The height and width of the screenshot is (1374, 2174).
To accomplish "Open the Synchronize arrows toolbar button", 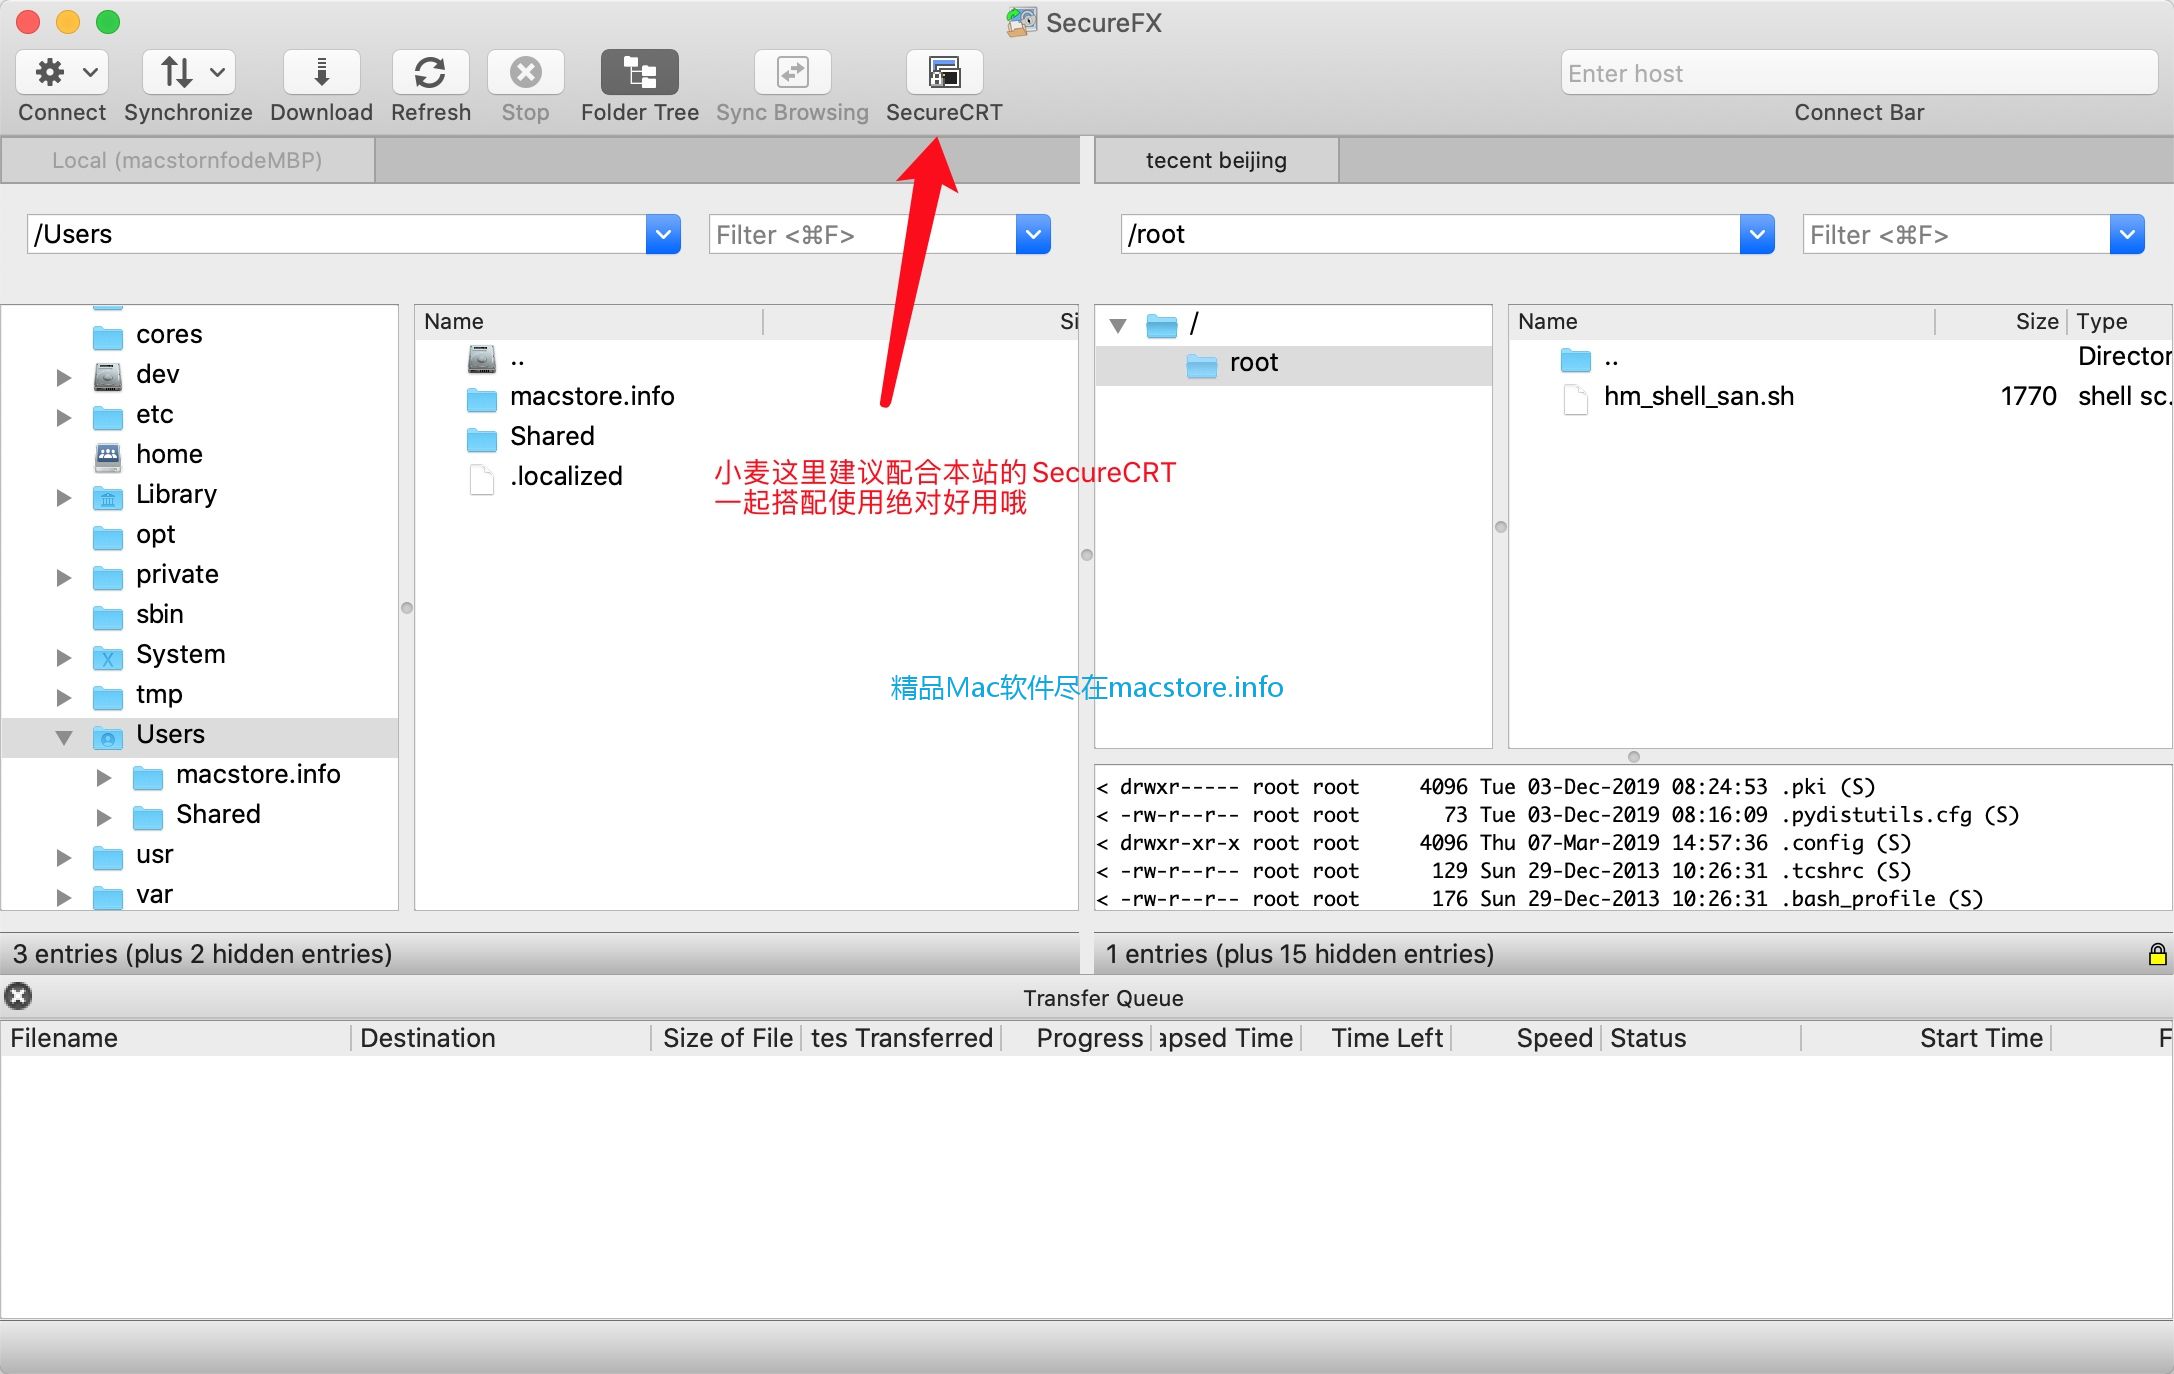I will pos(188,72).
